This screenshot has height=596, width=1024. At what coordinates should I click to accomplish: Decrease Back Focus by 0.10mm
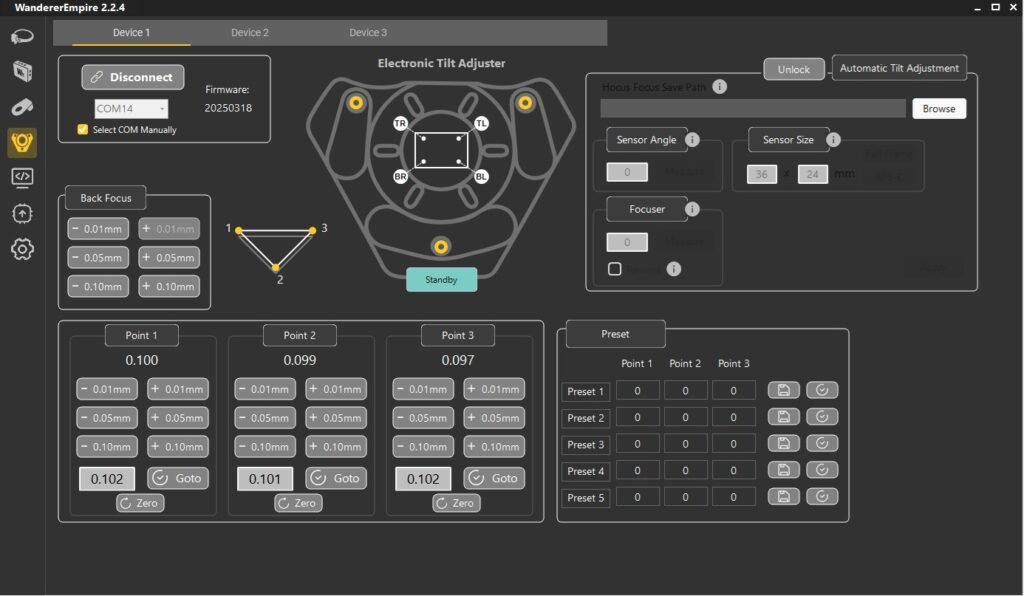click(98, 287)
